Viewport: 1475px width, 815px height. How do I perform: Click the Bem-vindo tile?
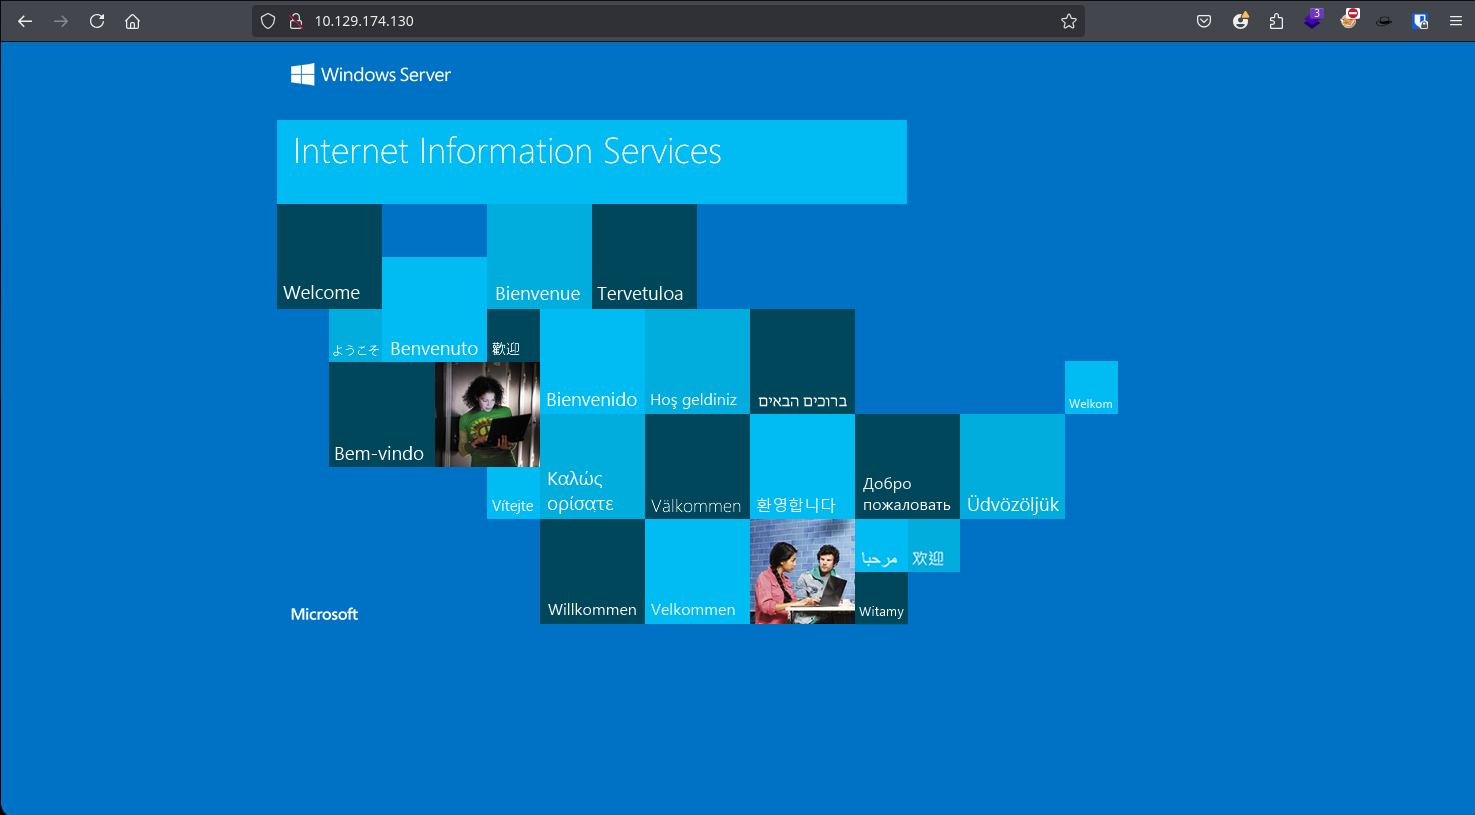coord(382,414)
